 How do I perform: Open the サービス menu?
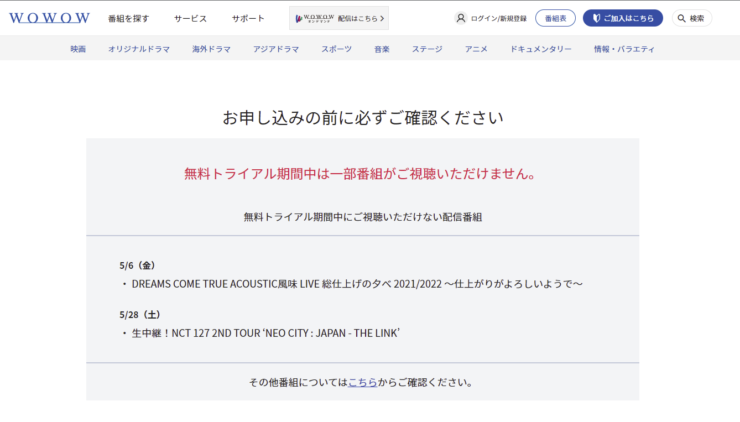point(190,18)
